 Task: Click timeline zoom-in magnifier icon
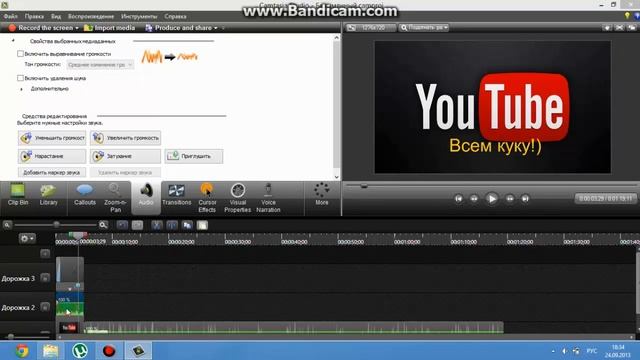pyautogui.click(x=103, y=225)
